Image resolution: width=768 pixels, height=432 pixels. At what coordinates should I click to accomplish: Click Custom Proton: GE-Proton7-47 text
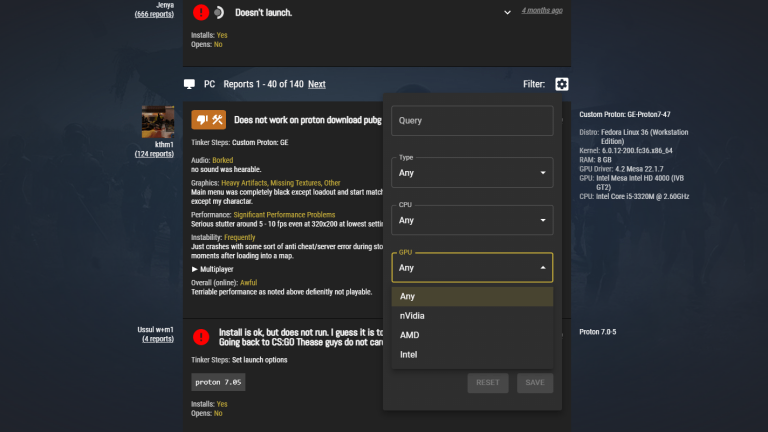[624, 114]
